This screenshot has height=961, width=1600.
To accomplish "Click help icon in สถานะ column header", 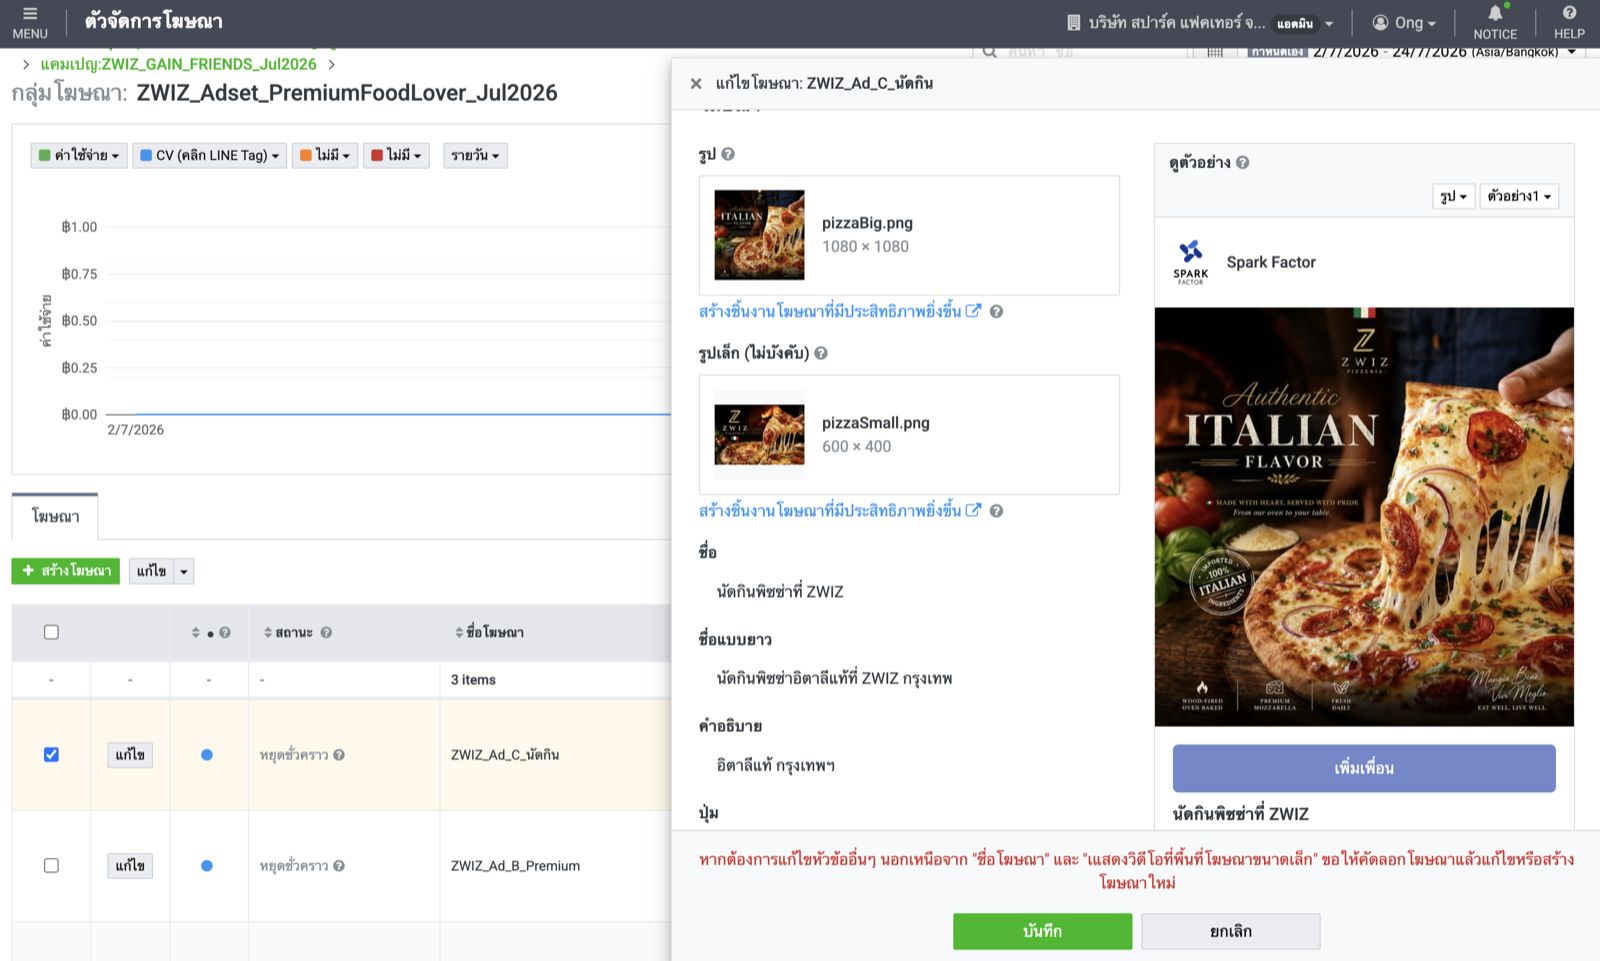I will point(326,632).
